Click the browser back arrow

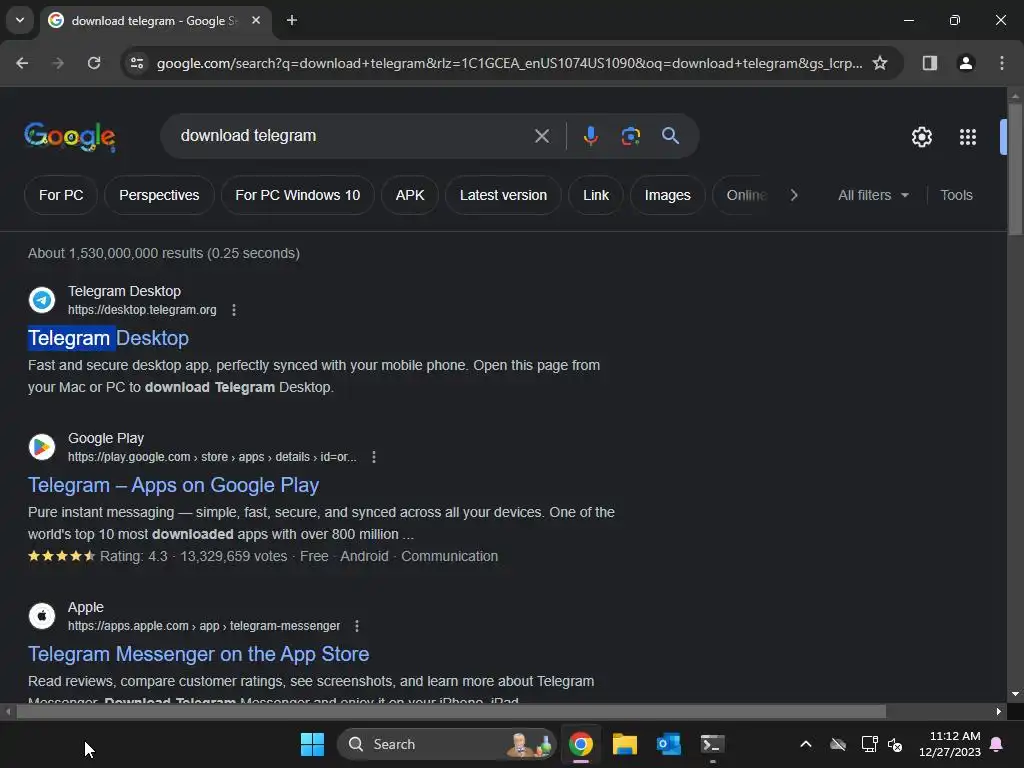pyautogui.click(x=22, y=63)
